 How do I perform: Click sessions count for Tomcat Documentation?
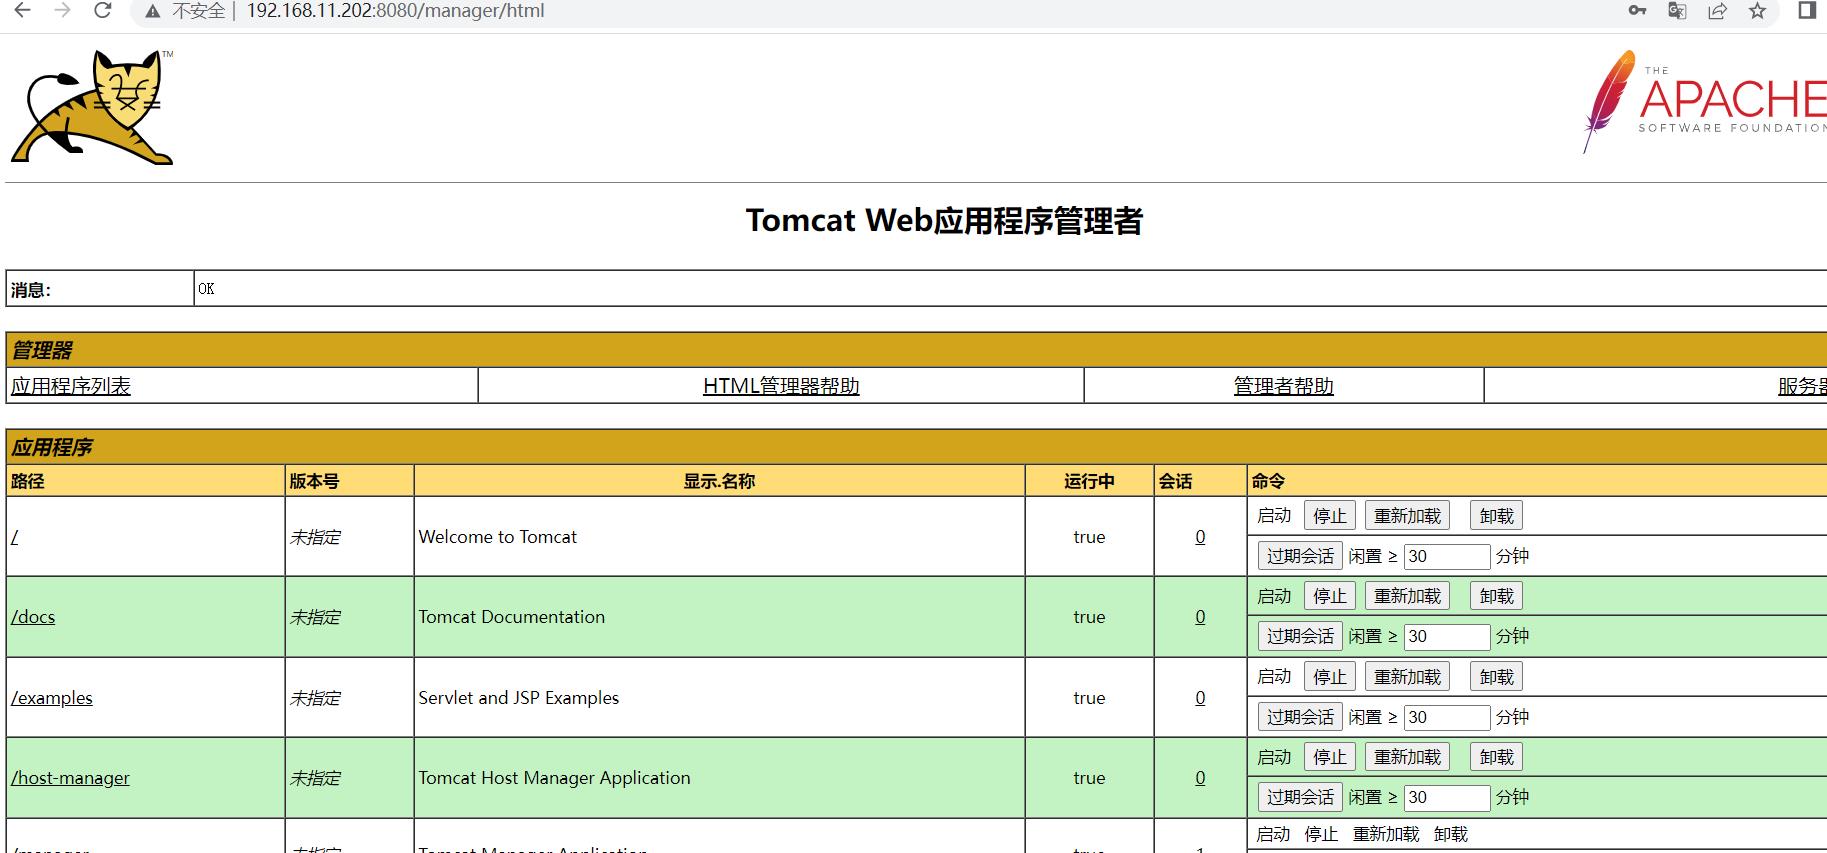[x=1200, y=617]
